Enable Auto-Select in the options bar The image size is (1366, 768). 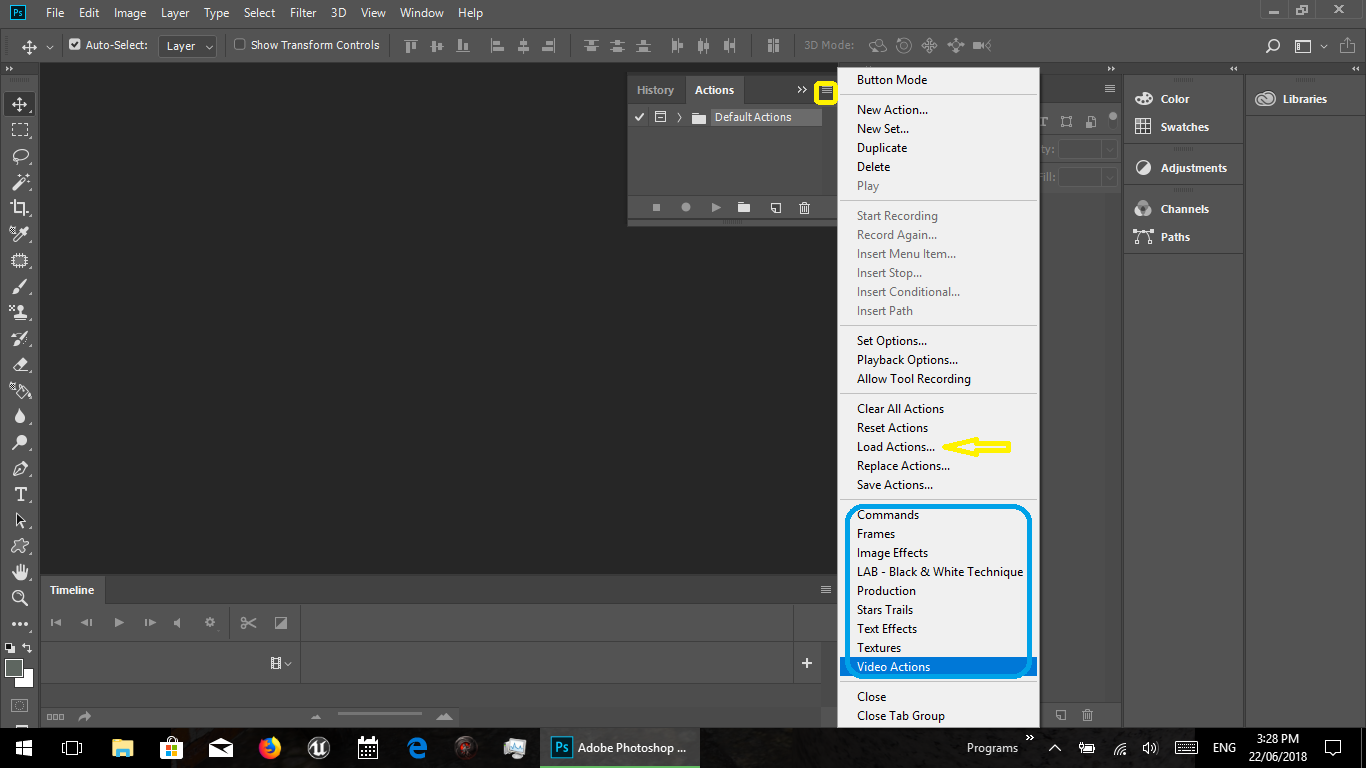pos(74,44)
